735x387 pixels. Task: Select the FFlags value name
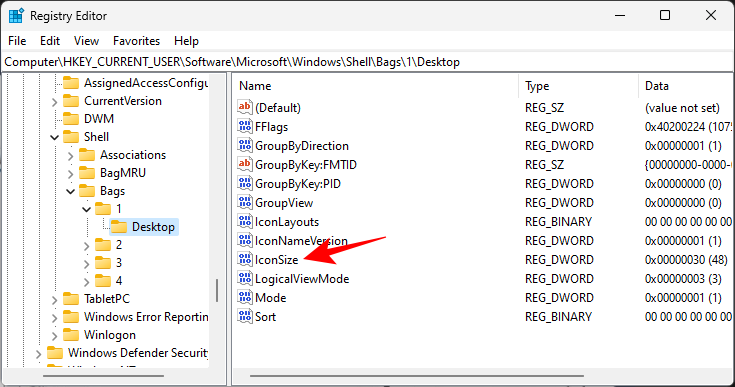pos(271,127)
